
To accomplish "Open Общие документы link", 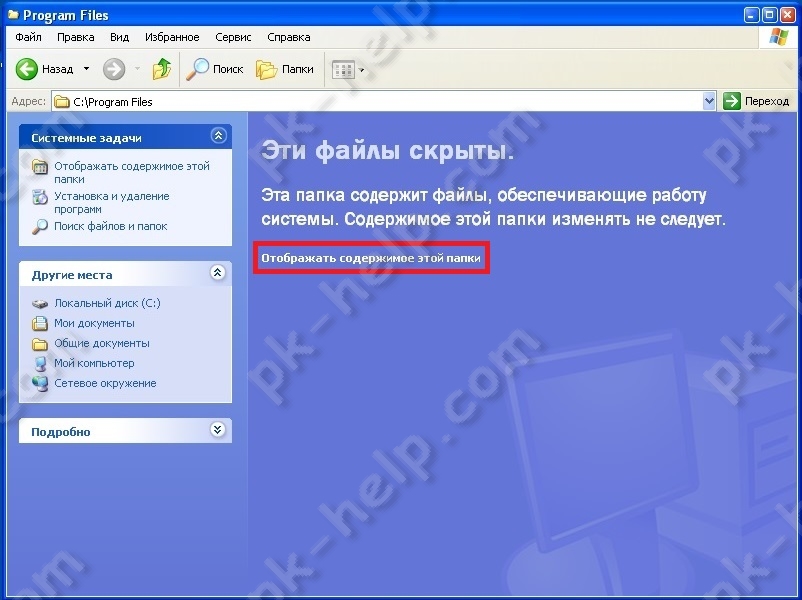I will 102,343.
